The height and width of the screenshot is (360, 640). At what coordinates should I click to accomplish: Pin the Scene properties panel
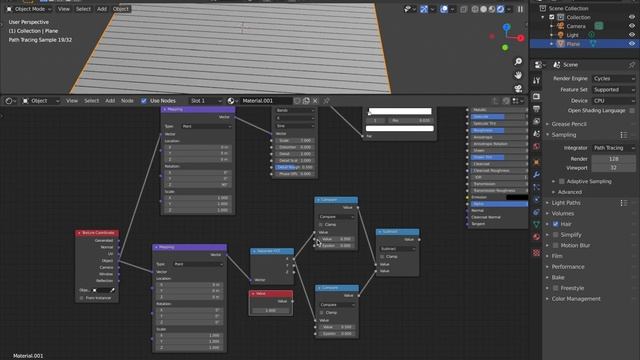coord(632,65)
